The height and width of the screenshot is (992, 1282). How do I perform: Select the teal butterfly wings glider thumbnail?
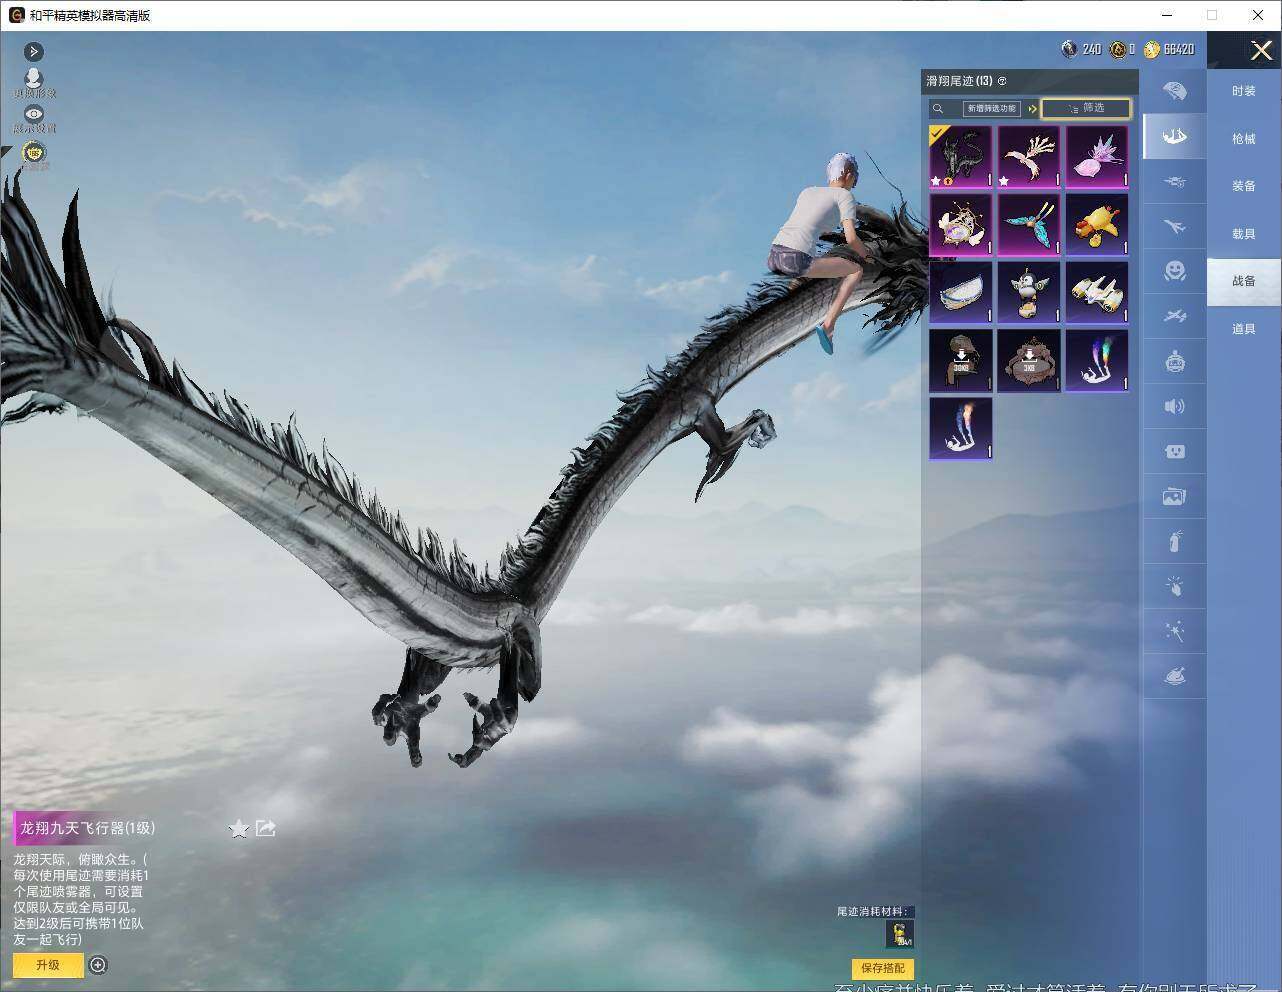click(1029, 224)
